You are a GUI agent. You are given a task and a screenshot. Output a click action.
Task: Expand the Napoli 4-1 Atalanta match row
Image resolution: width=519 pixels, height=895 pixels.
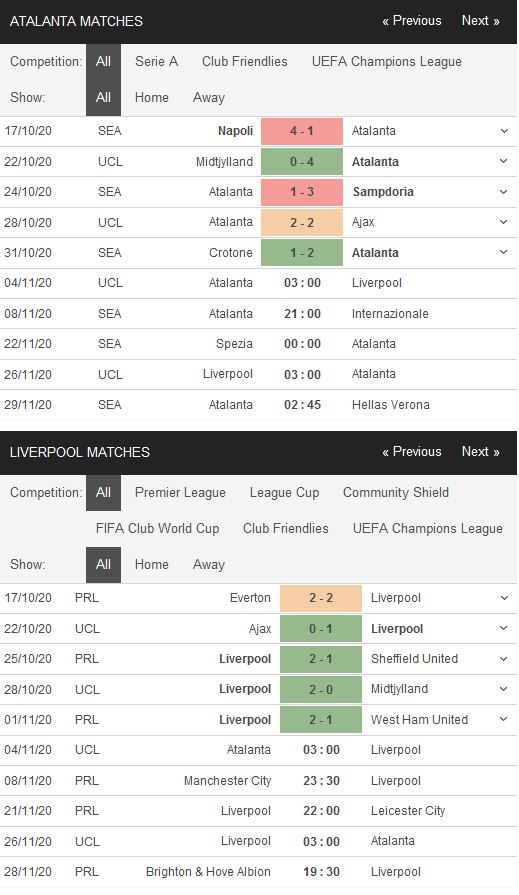(504, 131)
